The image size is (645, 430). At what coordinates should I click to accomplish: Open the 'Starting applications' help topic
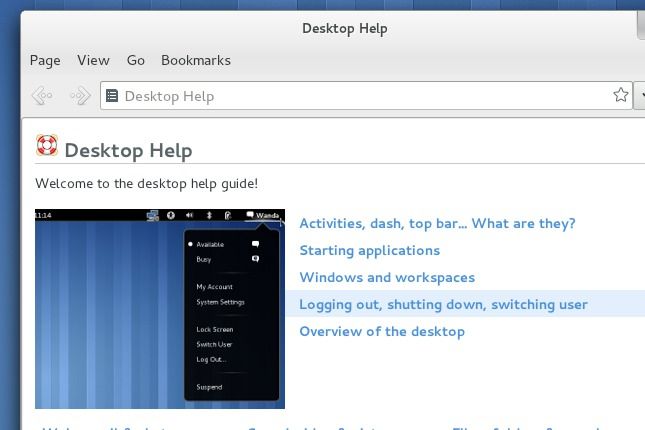click(x=369, y=251)
